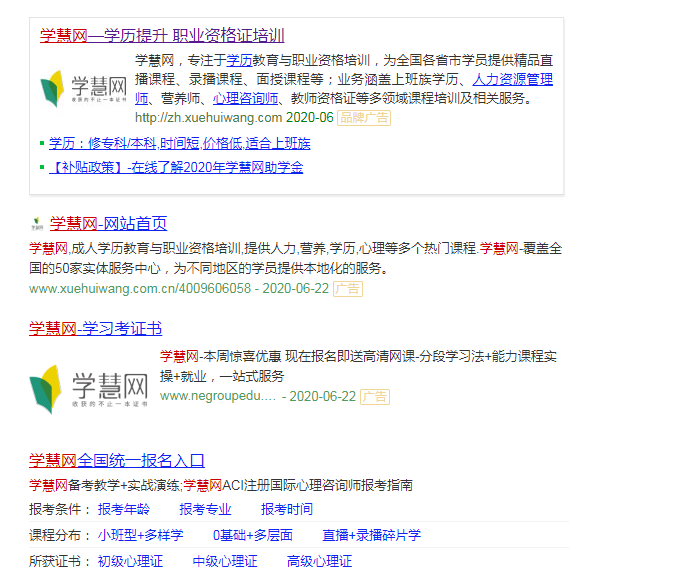Image resolution: width=678 pixels, height=573 pixels.
Task: Click the large 学慧网 logo image
Action: click(x=89, y=389)
